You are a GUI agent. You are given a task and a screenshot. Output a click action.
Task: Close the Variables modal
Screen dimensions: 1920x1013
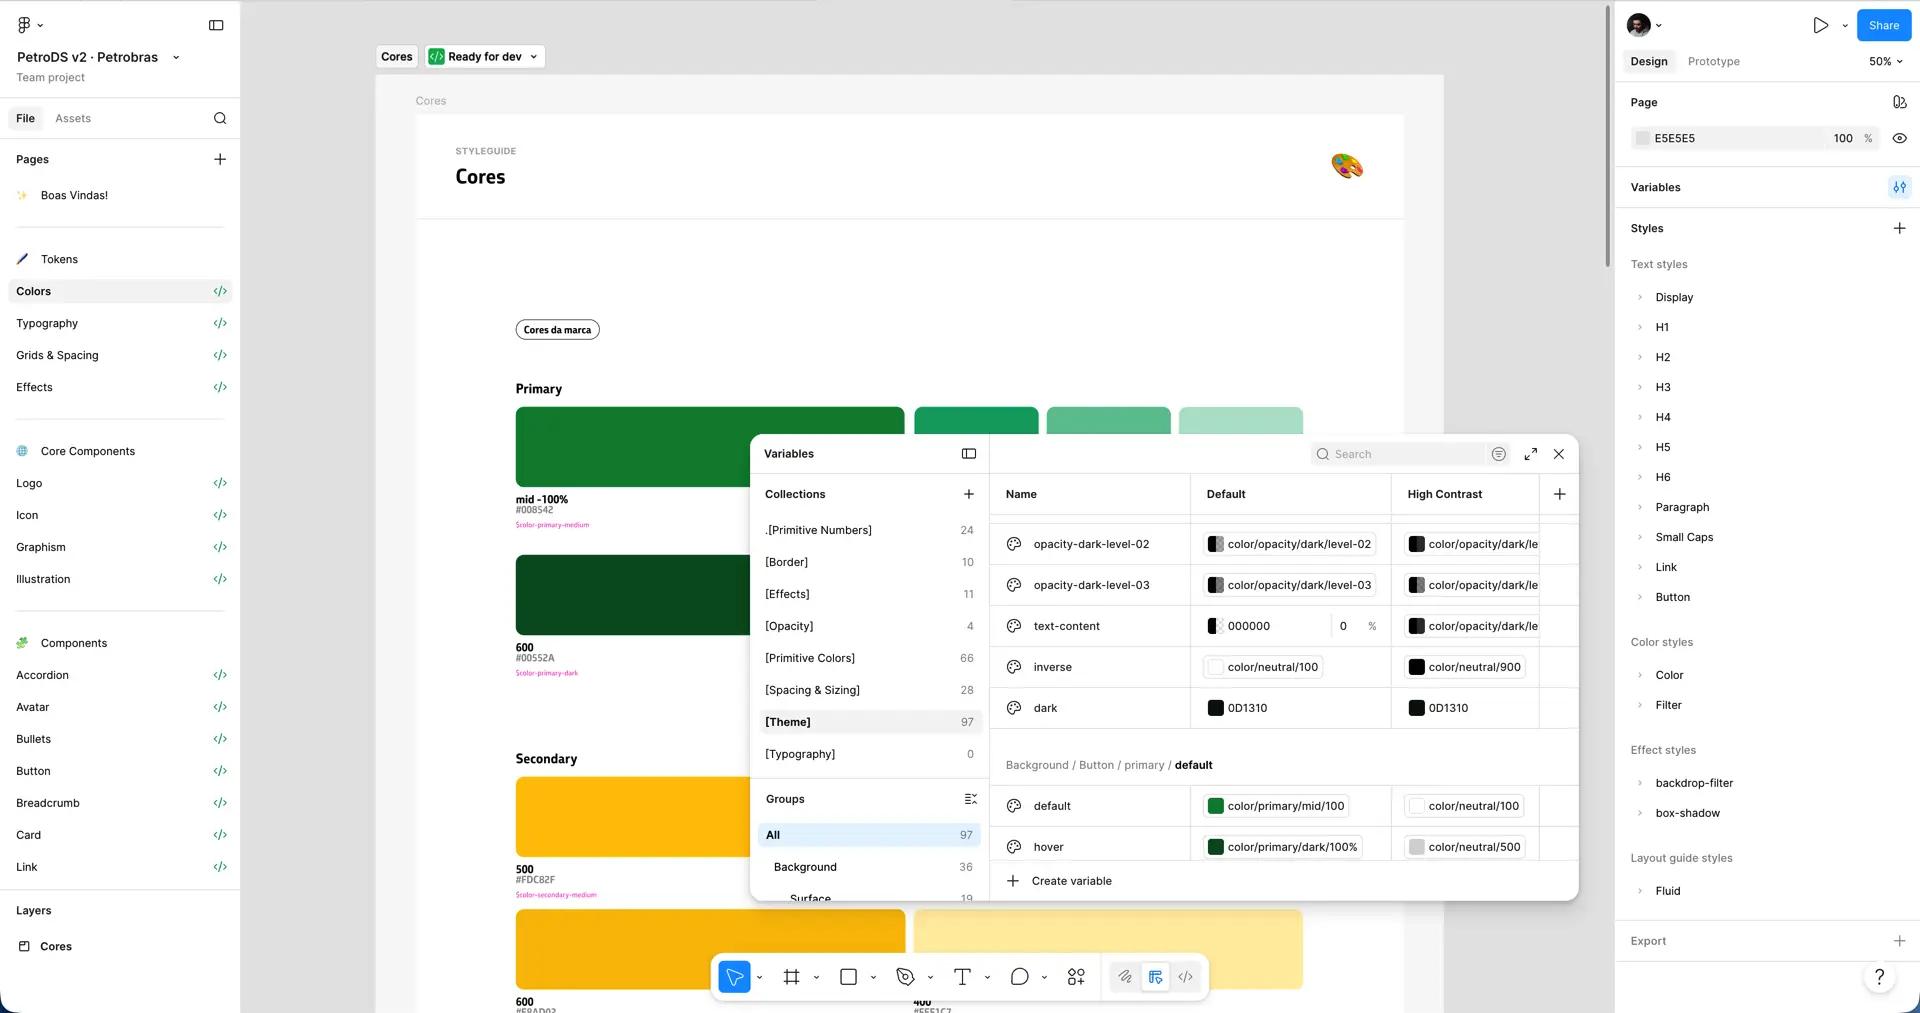[x=1558, y=454]
